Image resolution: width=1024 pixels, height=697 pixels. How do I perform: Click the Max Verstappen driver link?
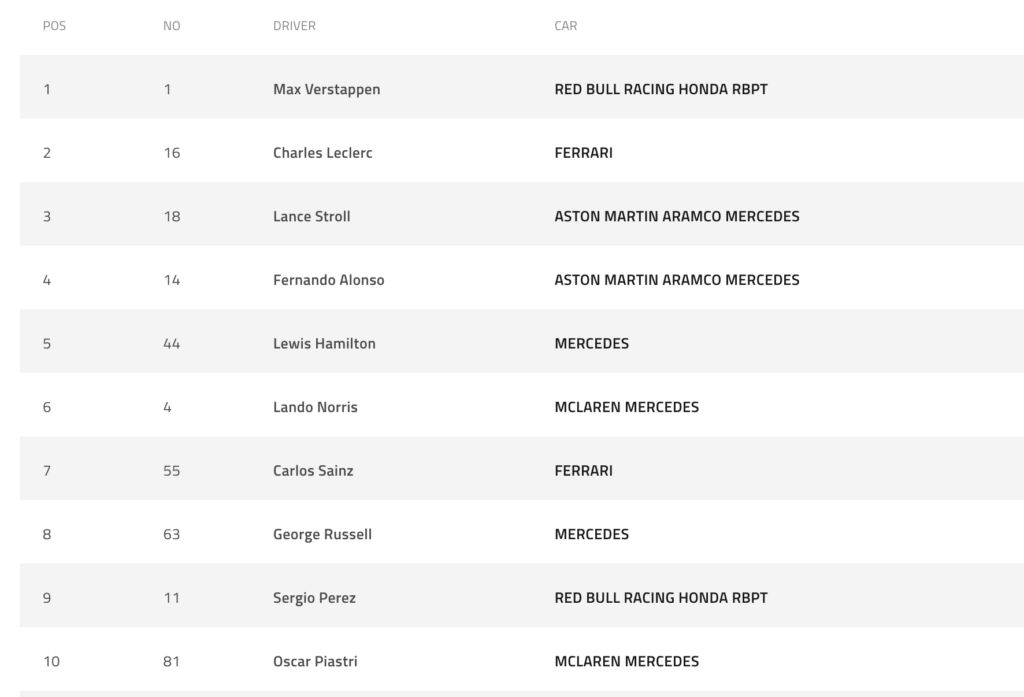[x=326, y=89]
